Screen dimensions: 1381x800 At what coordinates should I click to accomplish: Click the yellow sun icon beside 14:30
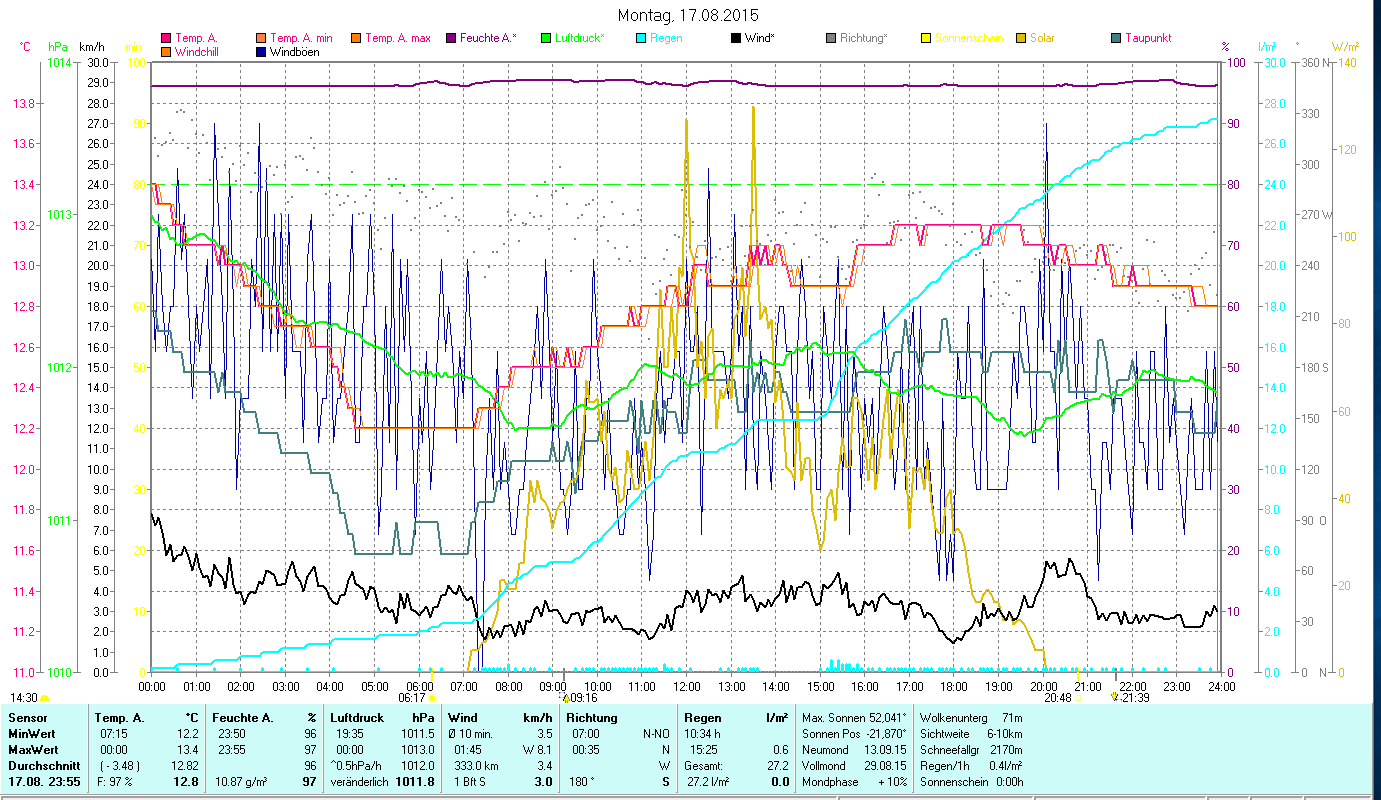[45, 698]
